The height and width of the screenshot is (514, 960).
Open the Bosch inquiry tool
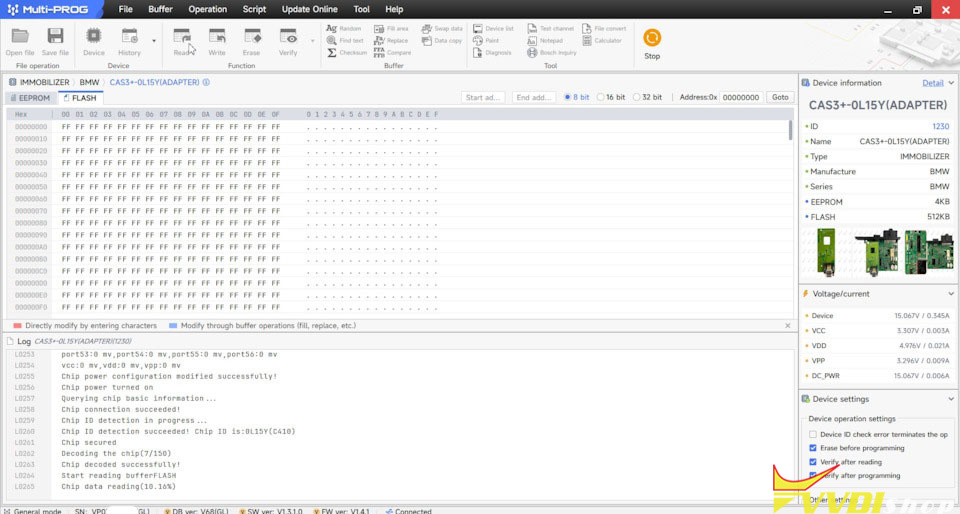[x=550, y=53]
